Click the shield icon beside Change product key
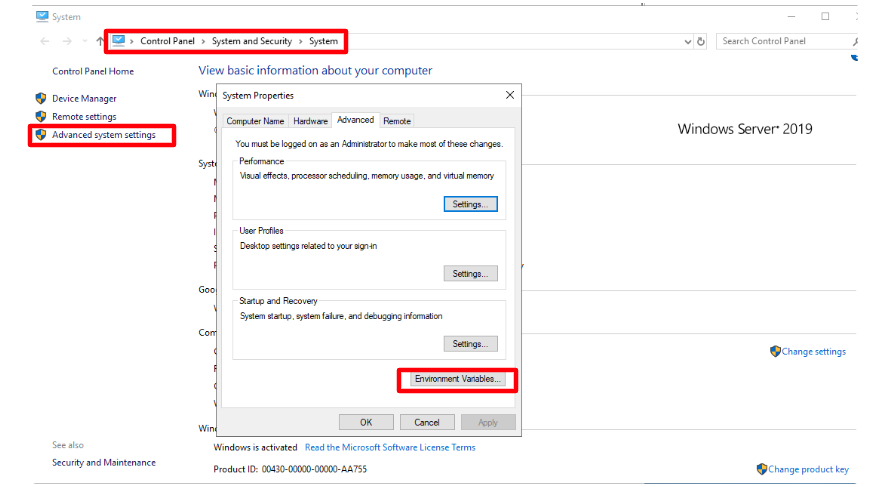Viewport: 870px width, 487px height. (x=762, y=469)
